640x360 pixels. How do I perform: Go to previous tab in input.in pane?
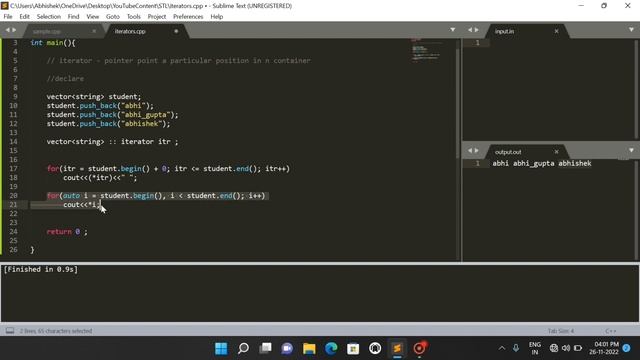click(x=470, y=30)
